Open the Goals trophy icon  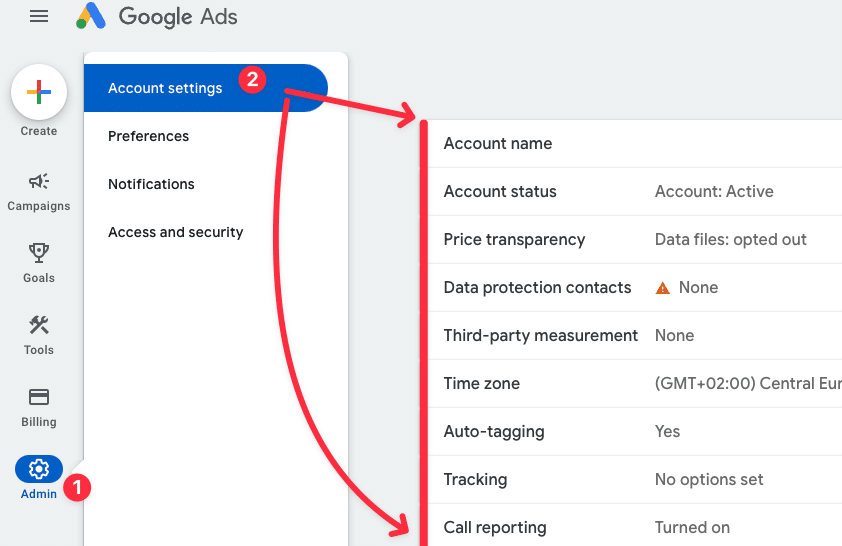pos(39,253)
